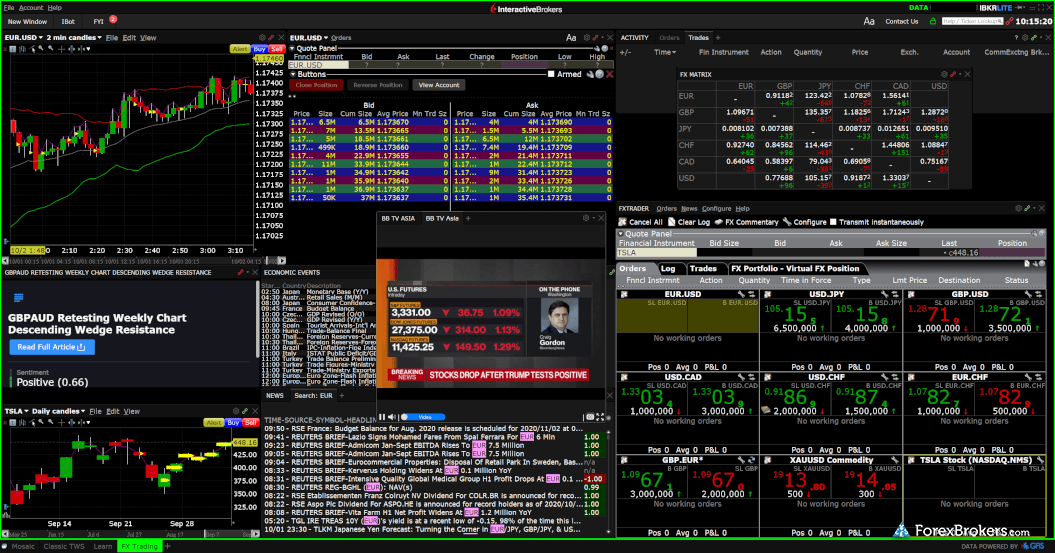Open the settings gear in Activity panel

[x=1025, y=38]
